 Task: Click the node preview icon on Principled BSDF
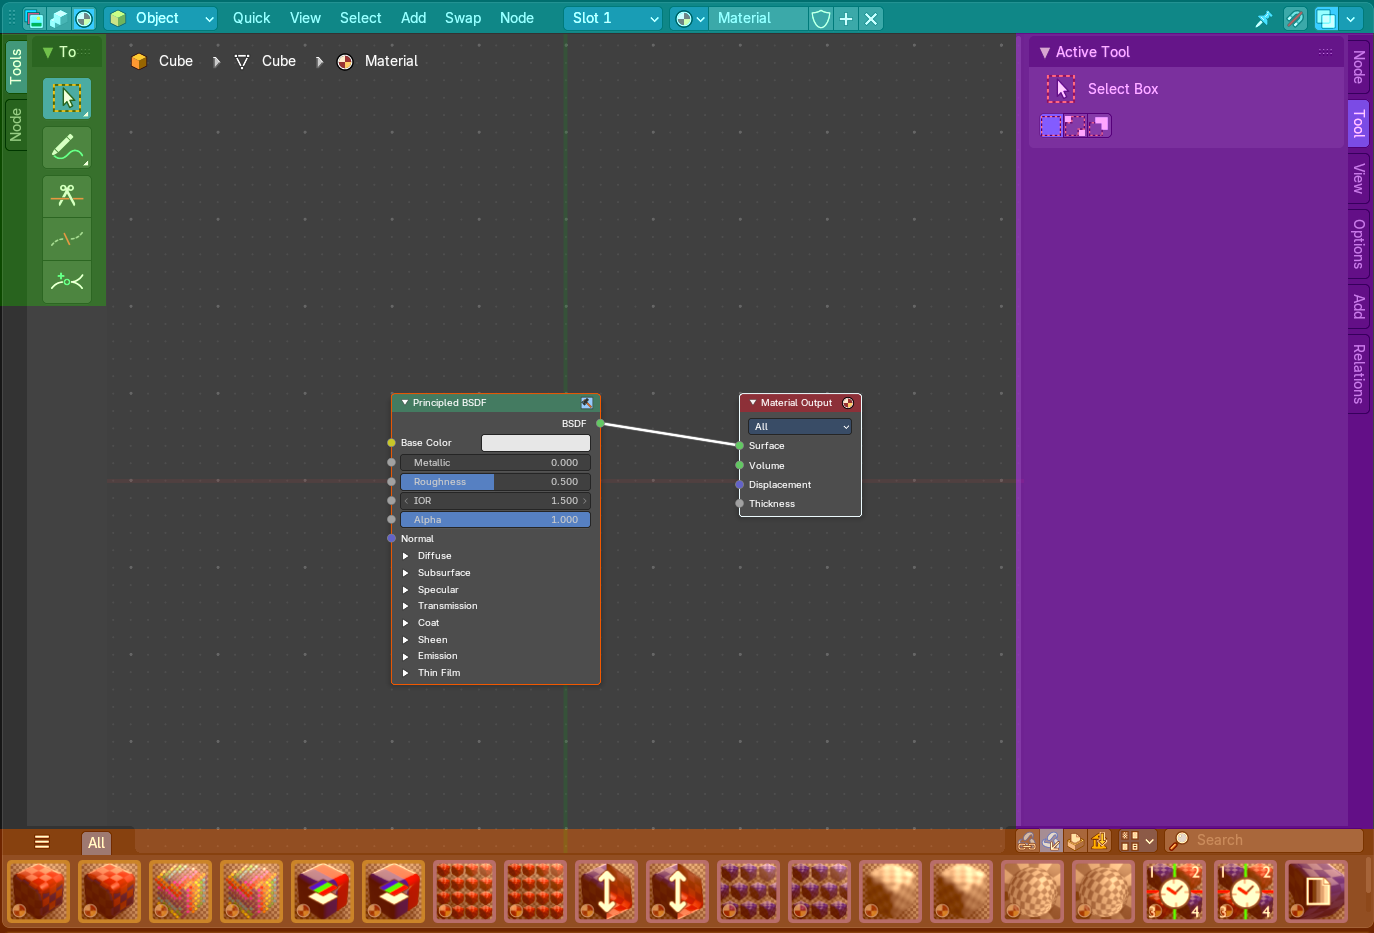coord(586,403)
